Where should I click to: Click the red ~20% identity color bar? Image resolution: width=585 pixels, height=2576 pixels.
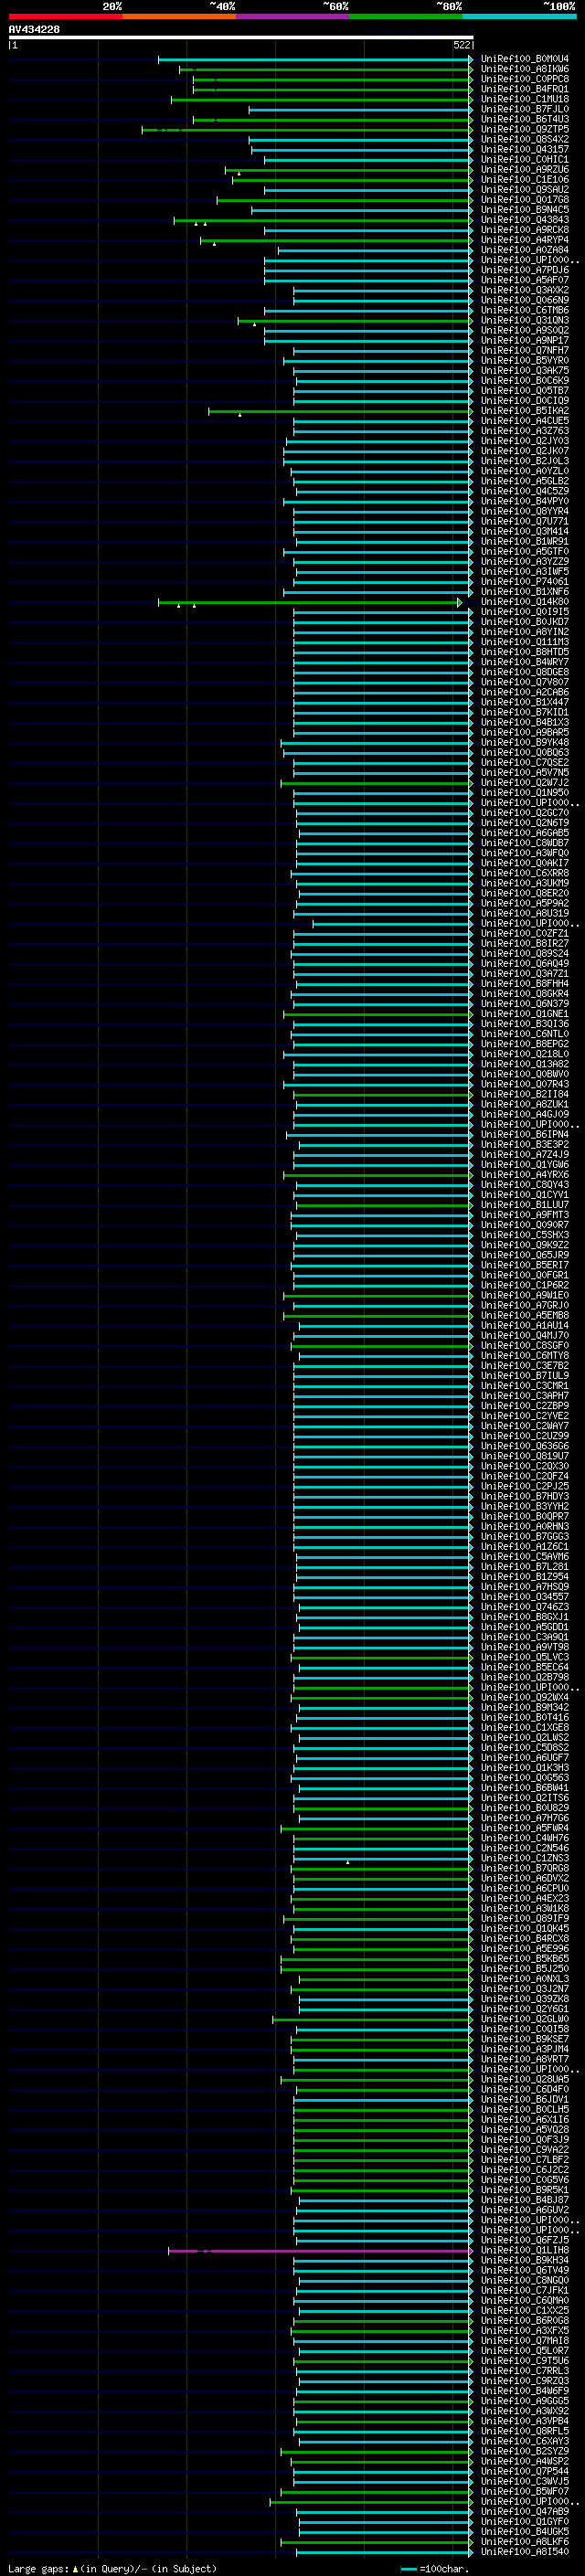pos(65,16)
